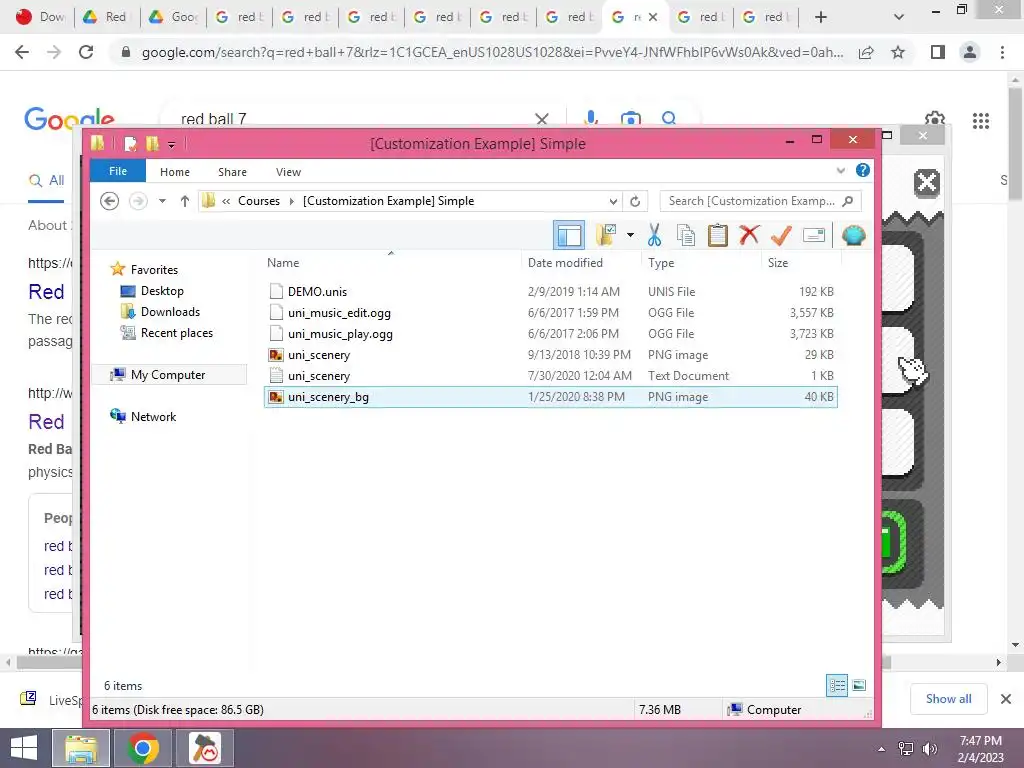Select the DEMO.unis file

pos(551,291)
